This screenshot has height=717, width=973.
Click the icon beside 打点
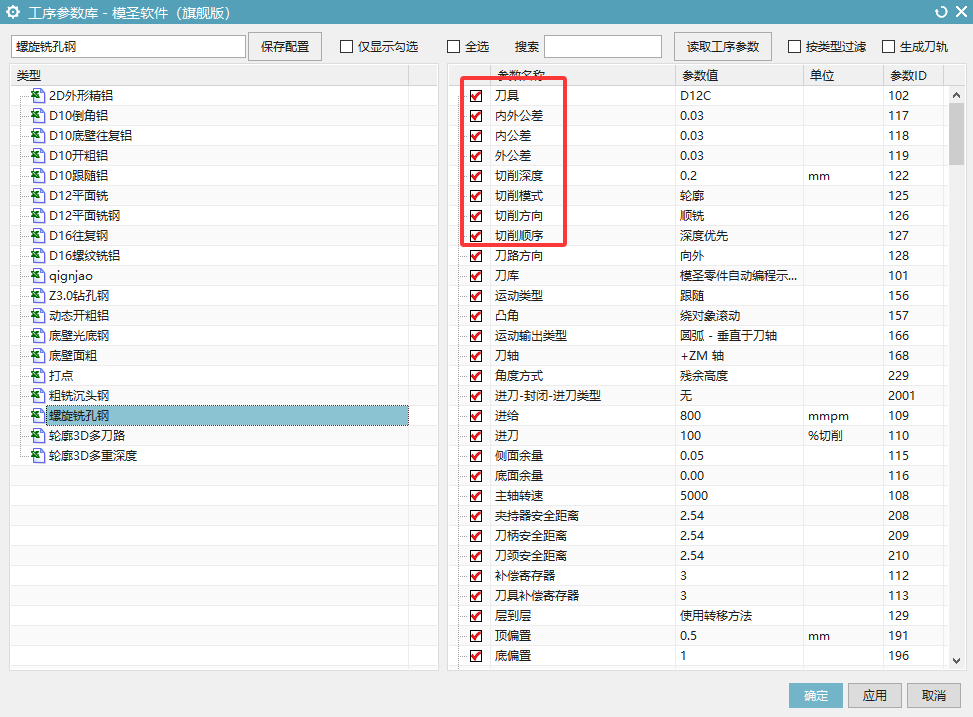(x=38, y=376)
